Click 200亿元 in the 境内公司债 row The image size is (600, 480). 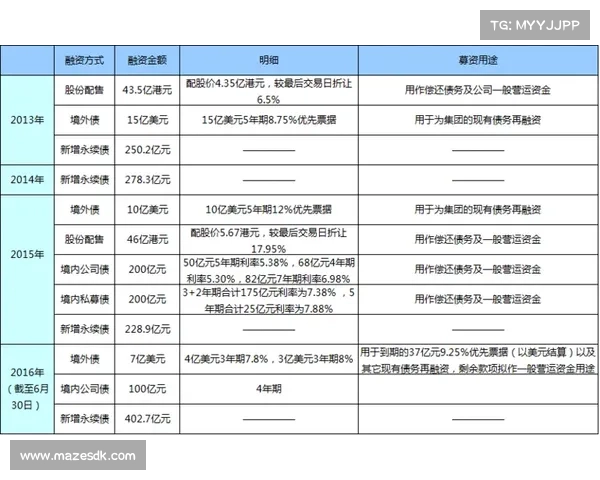[147, 269]
